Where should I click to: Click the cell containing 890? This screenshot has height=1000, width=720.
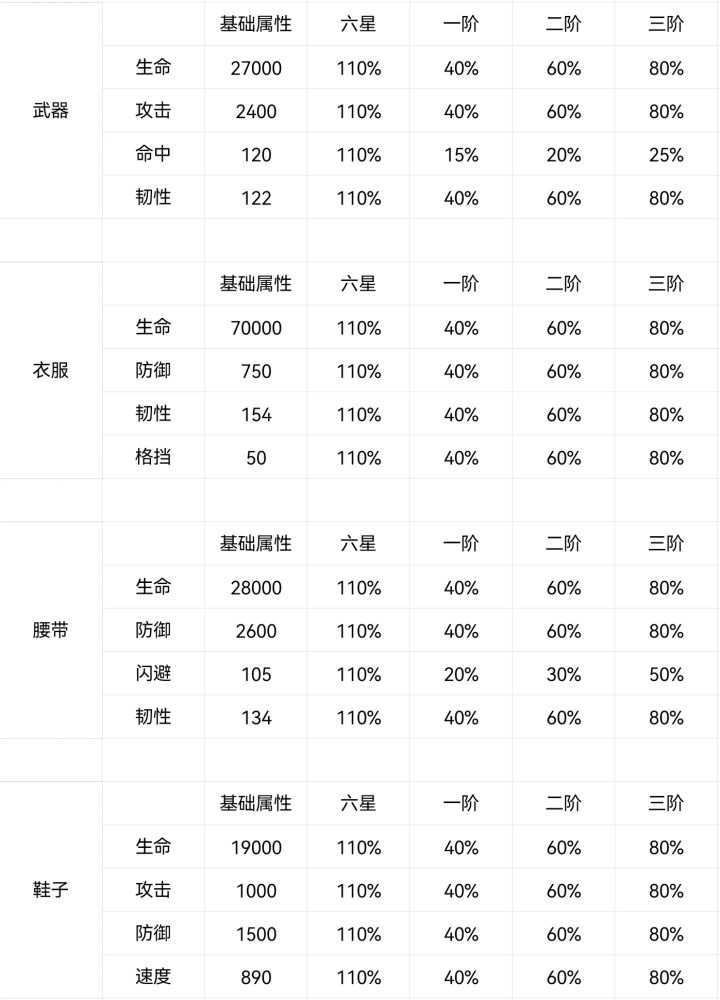[x=256, y=977]
